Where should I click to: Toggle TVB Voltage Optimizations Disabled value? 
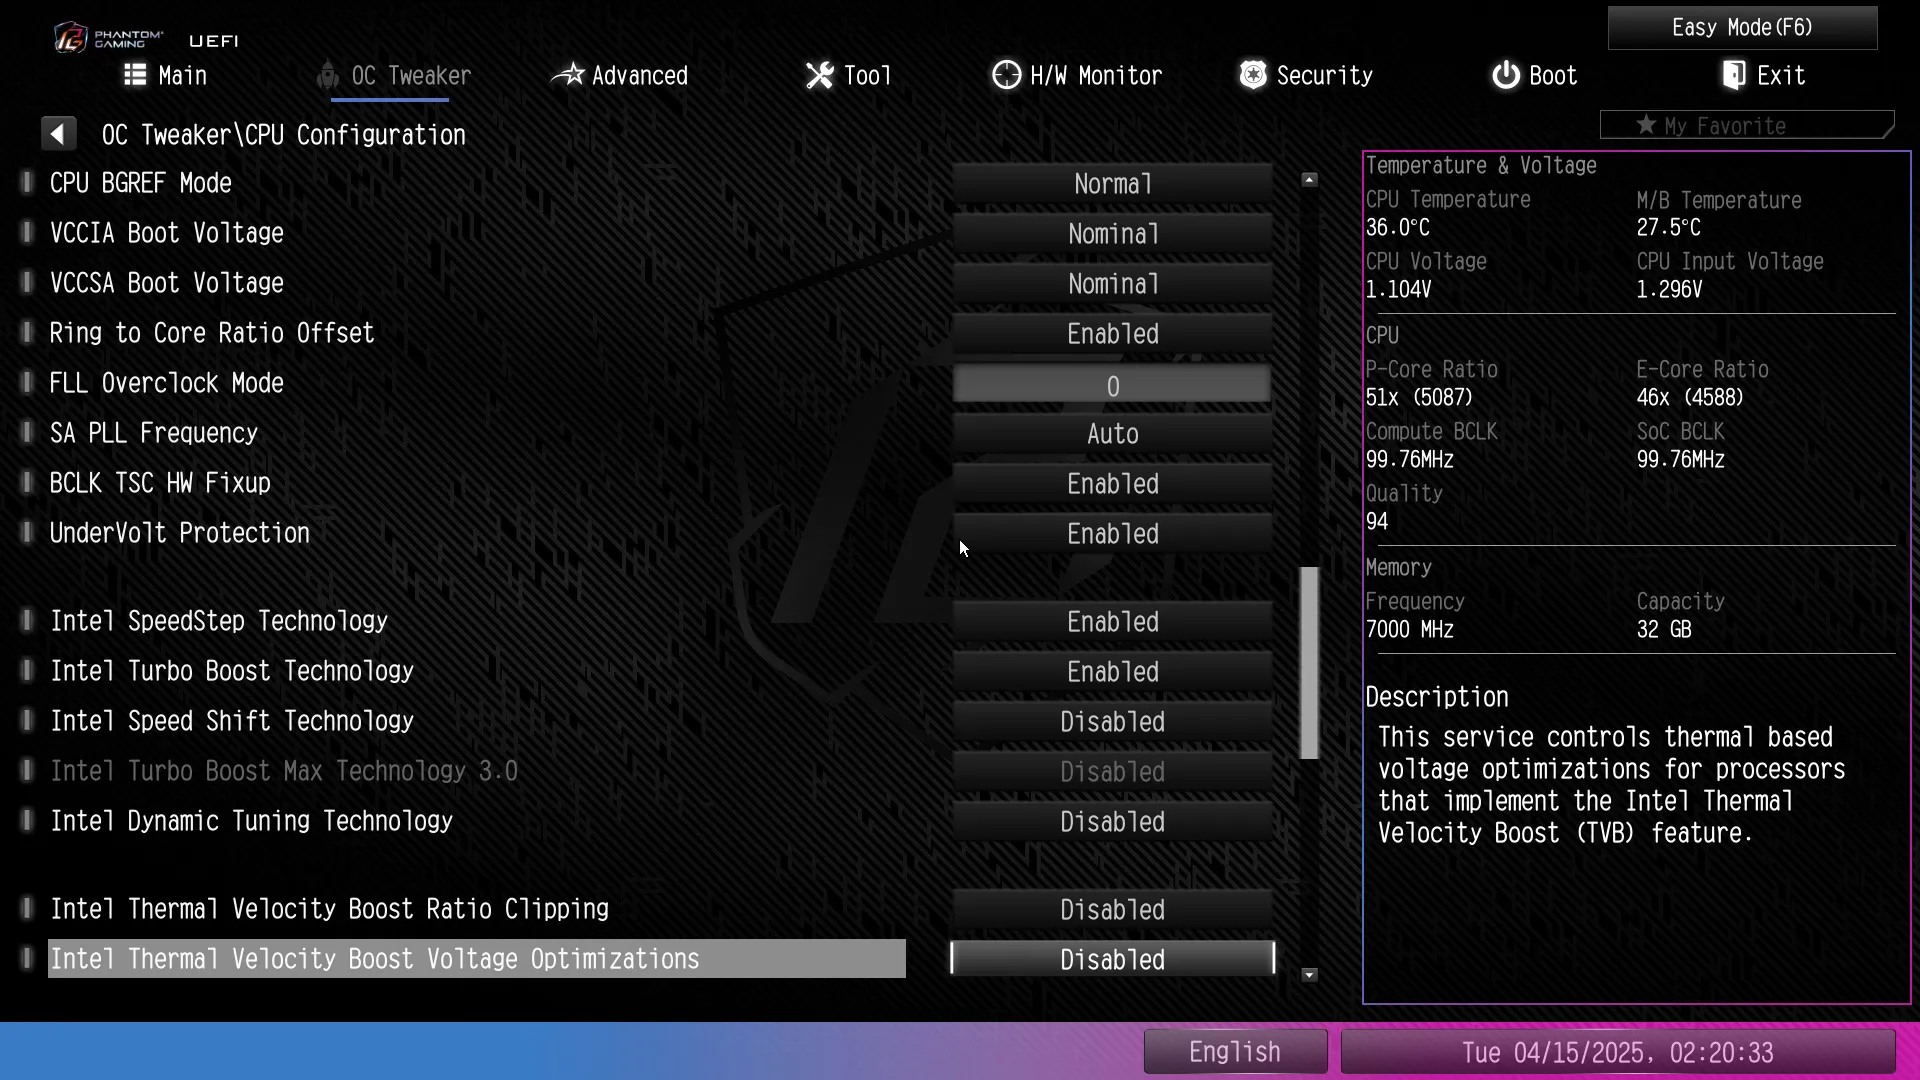(x=1112, y=960)
